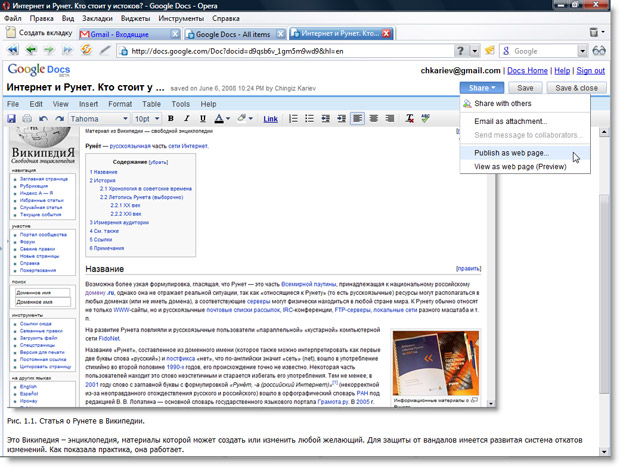Toggle italic formatting
The height and width of the screenshot is (467, 620).
click(187, 118)
